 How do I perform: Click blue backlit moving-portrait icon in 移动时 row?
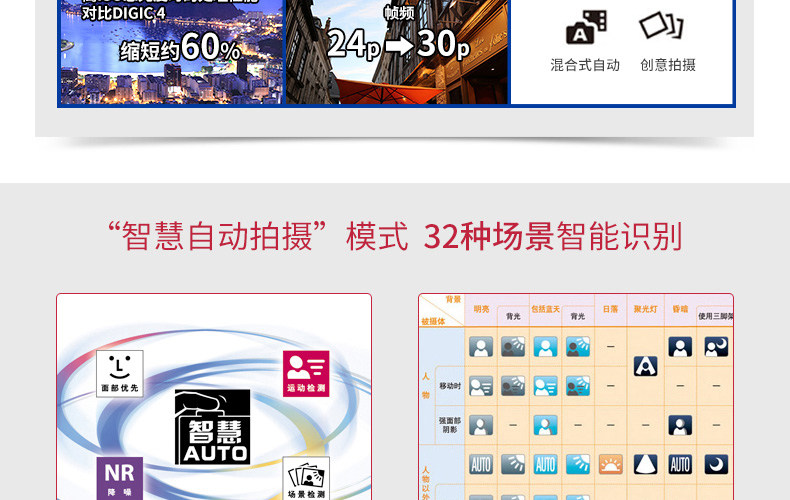coord(578,386)
